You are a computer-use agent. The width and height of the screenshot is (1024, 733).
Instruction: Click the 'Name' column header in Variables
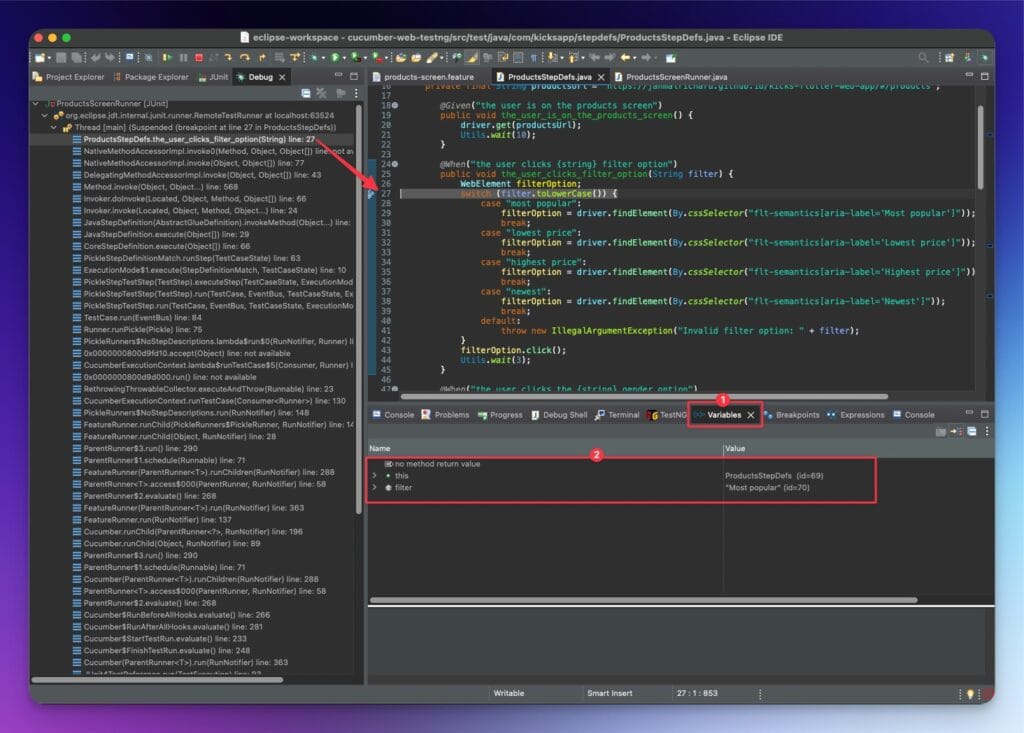[379, 448]
